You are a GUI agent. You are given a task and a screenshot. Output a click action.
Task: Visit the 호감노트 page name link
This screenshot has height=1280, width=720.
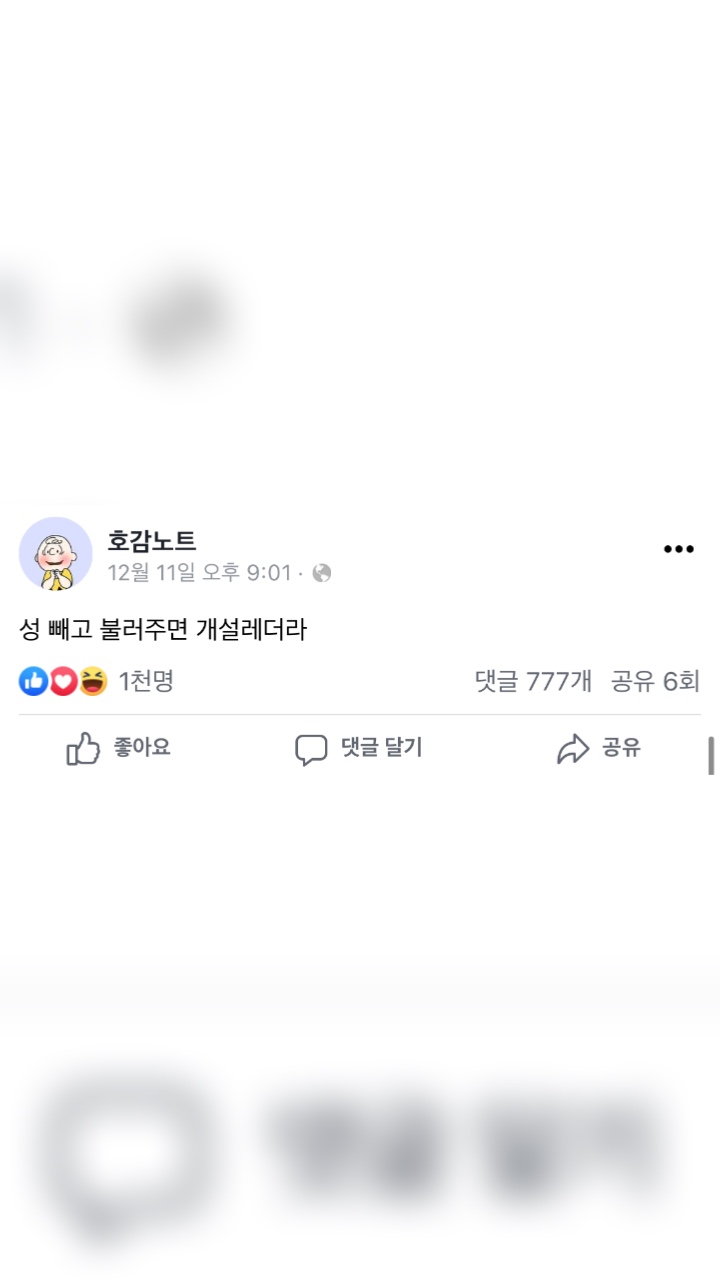[152, 541]
